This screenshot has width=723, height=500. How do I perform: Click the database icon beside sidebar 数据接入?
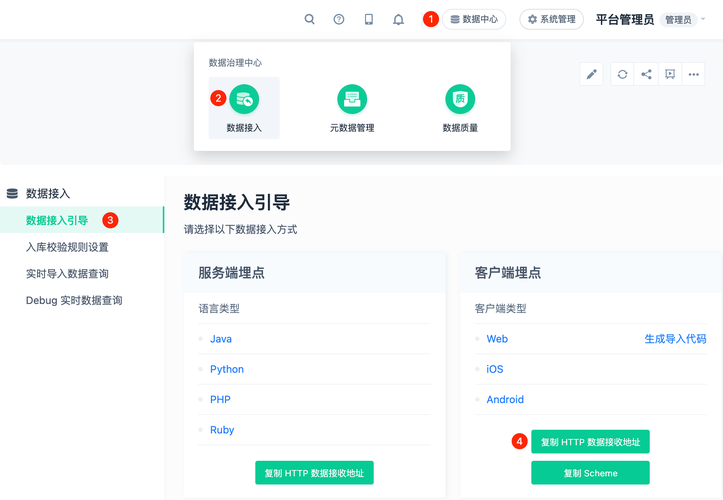click(12, 194)
